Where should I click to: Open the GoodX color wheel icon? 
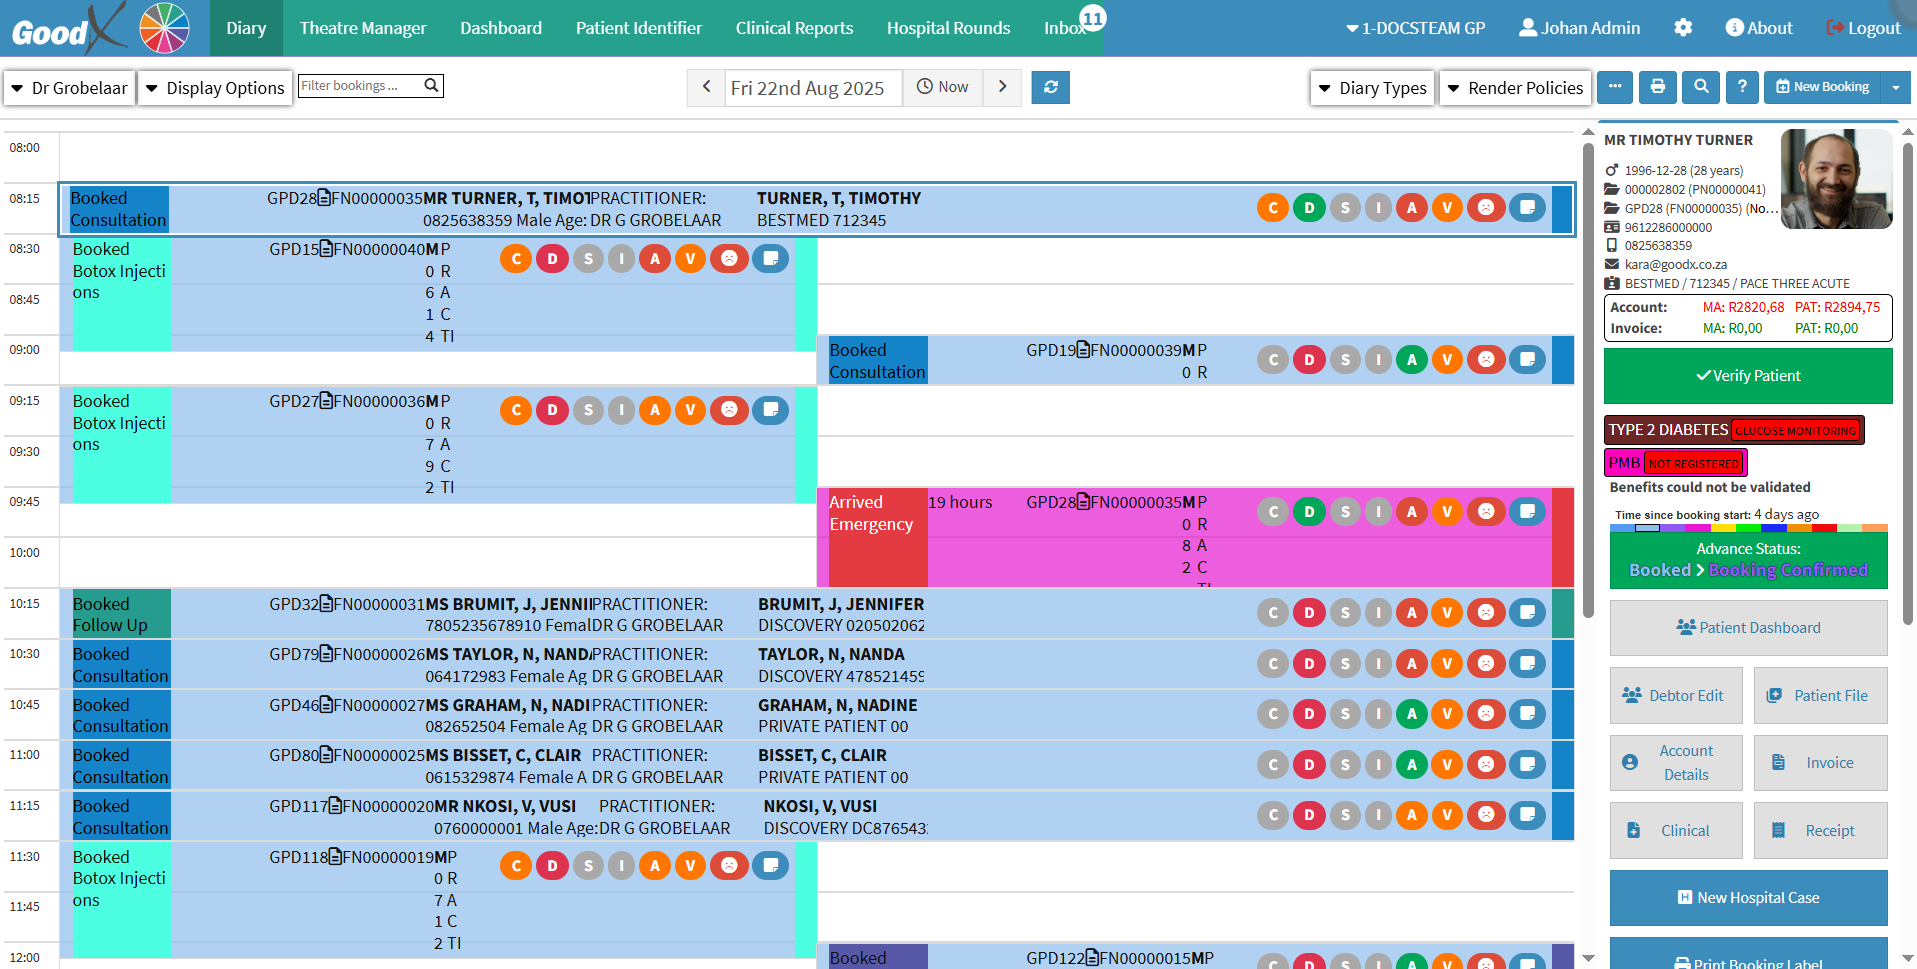pyautogui.click(x=164, y=28)
